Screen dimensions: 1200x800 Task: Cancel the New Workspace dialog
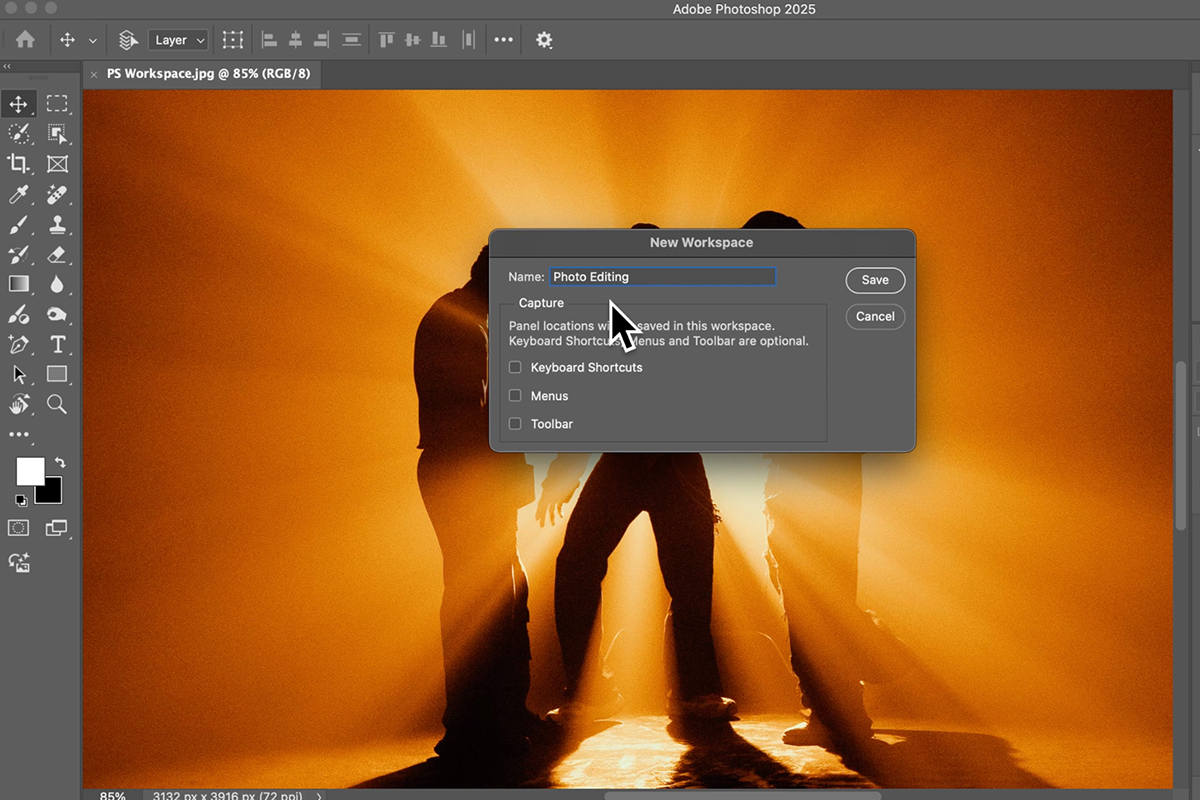874,316
